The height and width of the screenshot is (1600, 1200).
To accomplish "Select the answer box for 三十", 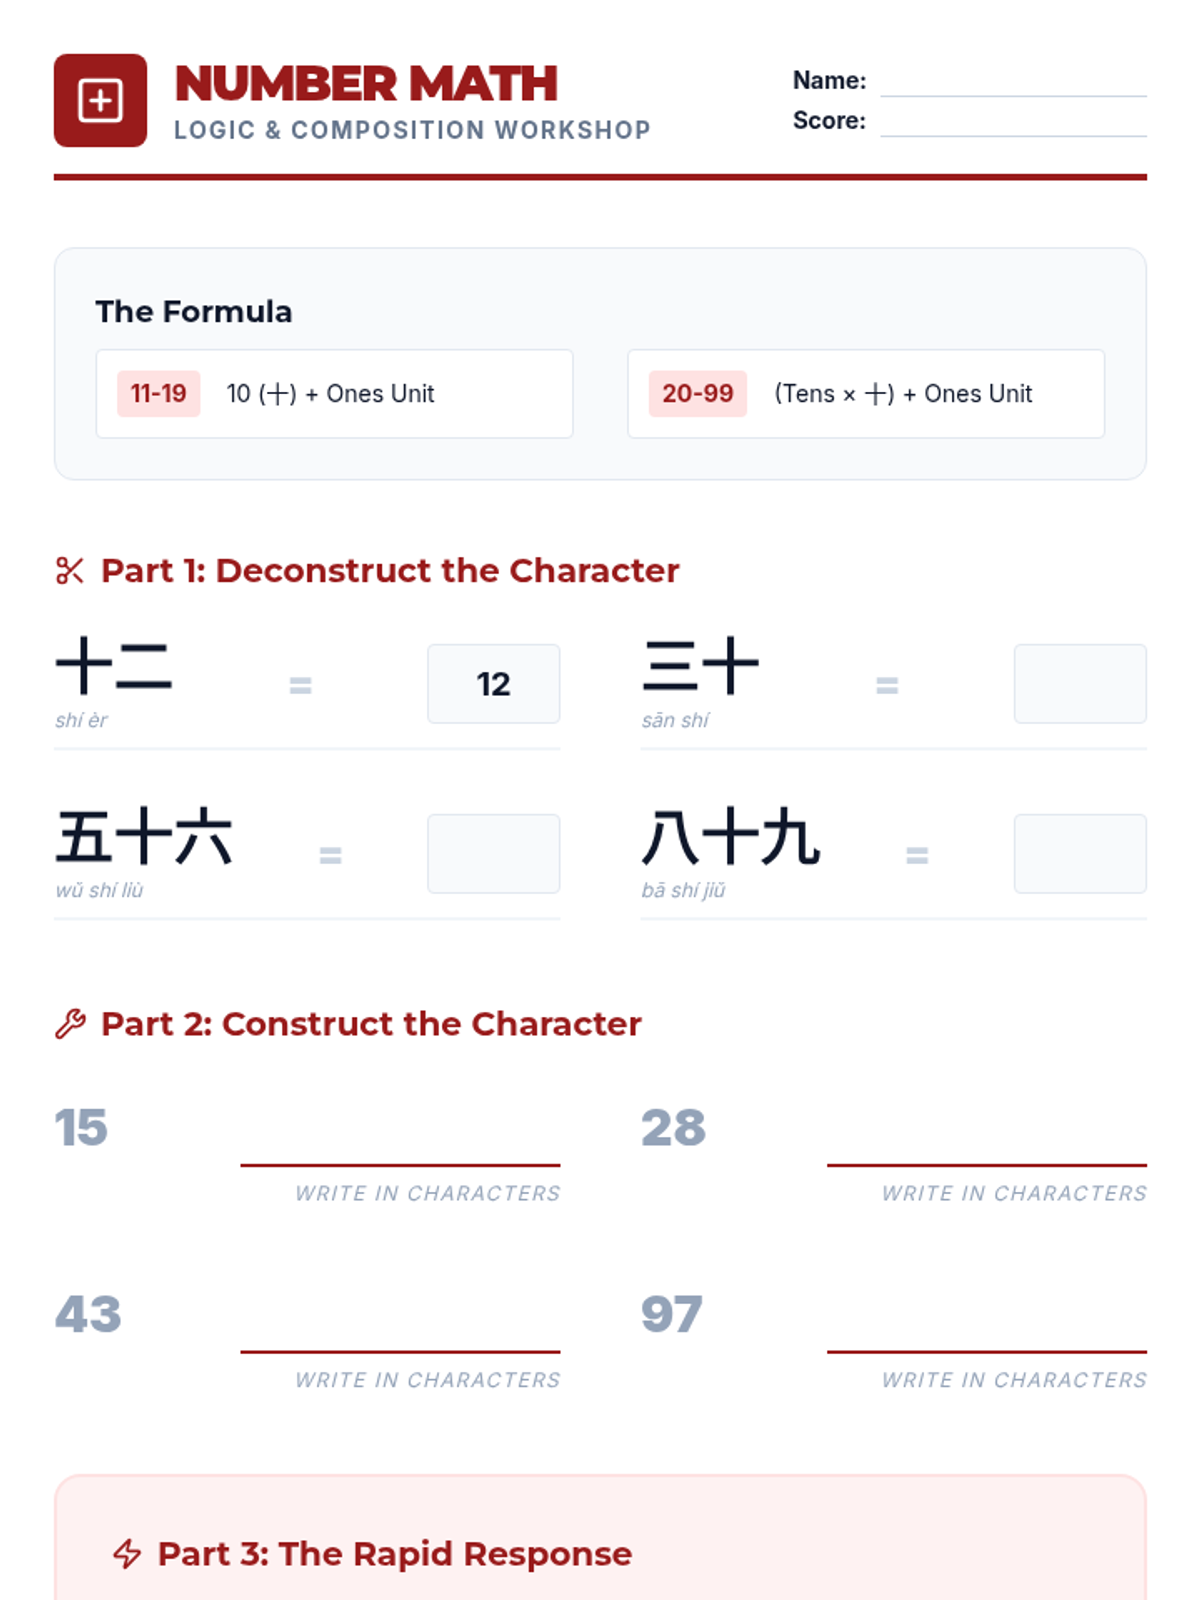I will coord(1079,684).
